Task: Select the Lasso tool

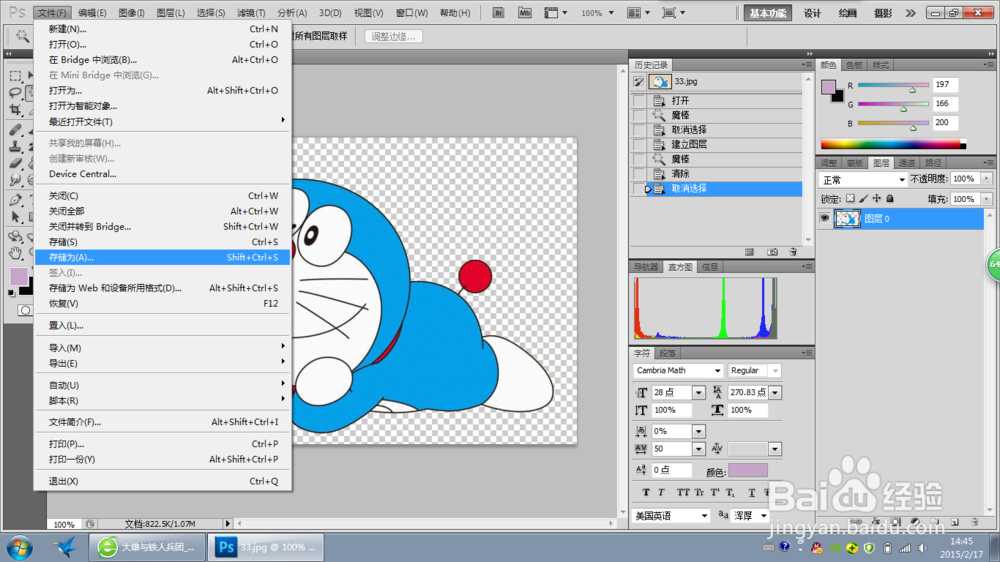Action: (15, 92)
